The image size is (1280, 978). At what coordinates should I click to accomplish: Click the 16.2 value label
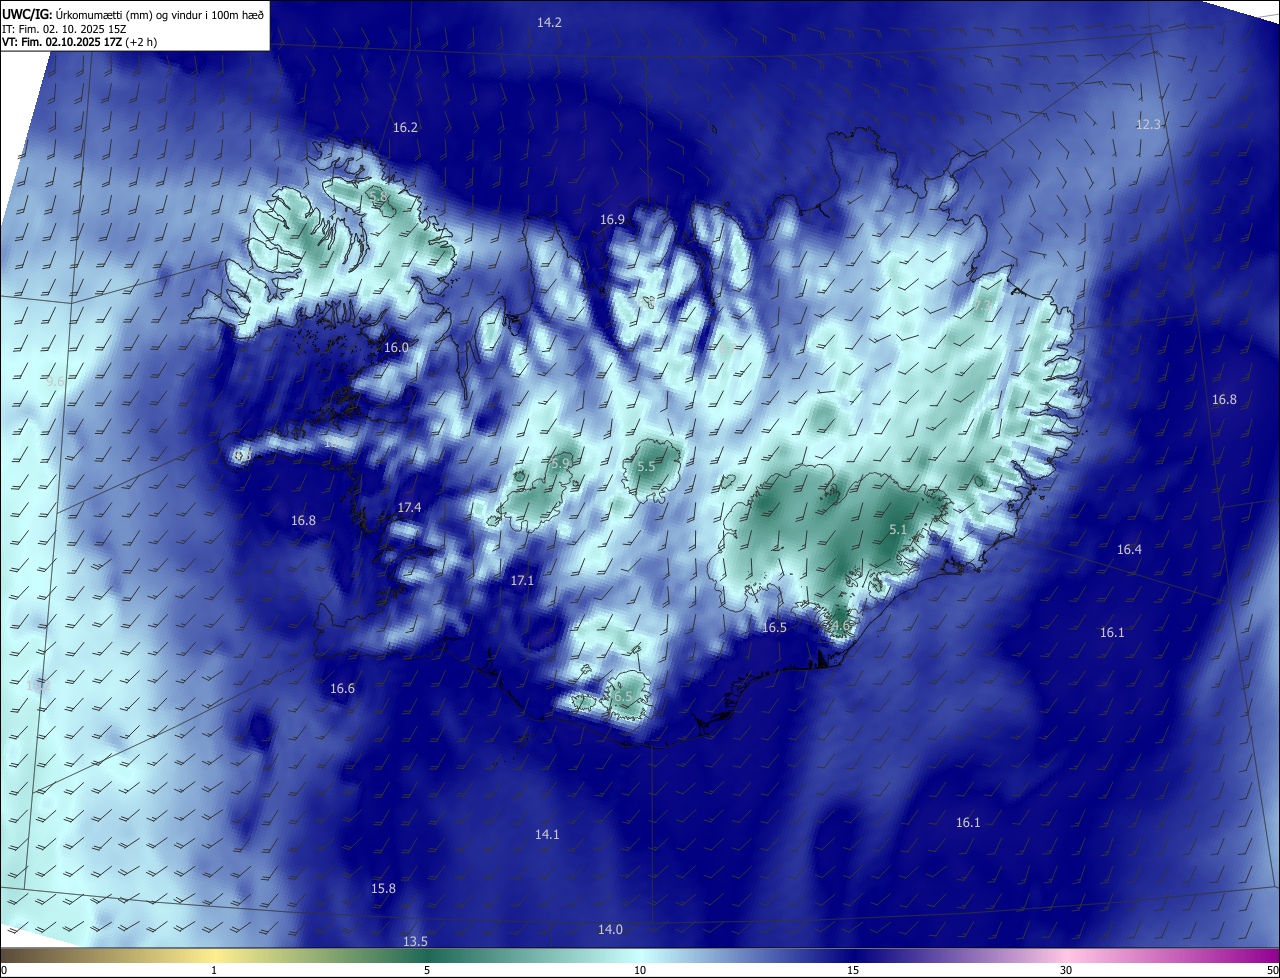tap(405, 127)
